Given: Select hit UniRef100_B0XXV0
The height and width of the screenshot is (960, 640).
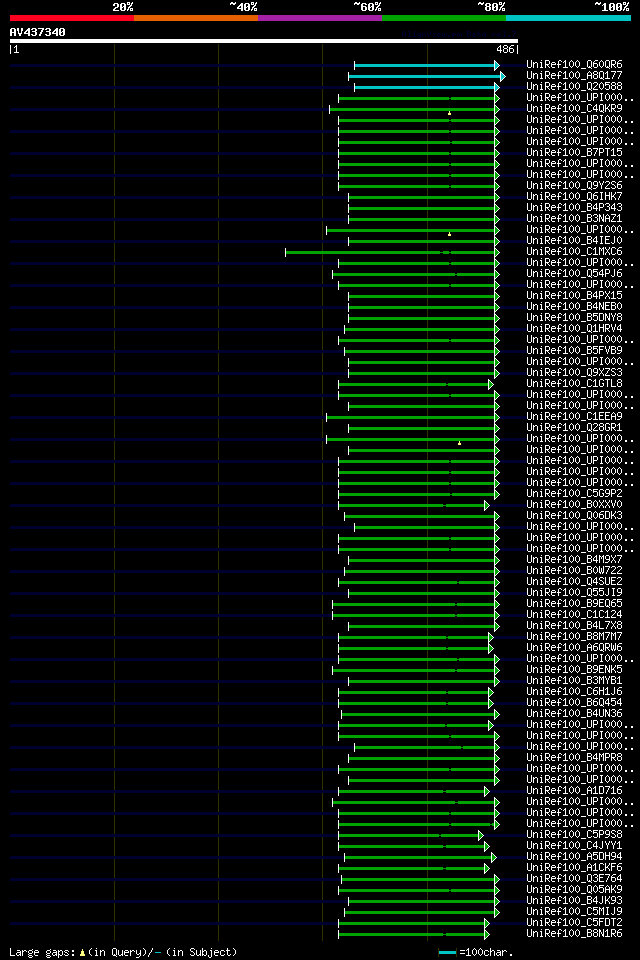Looking at the screenshot, I should [574, 504].
